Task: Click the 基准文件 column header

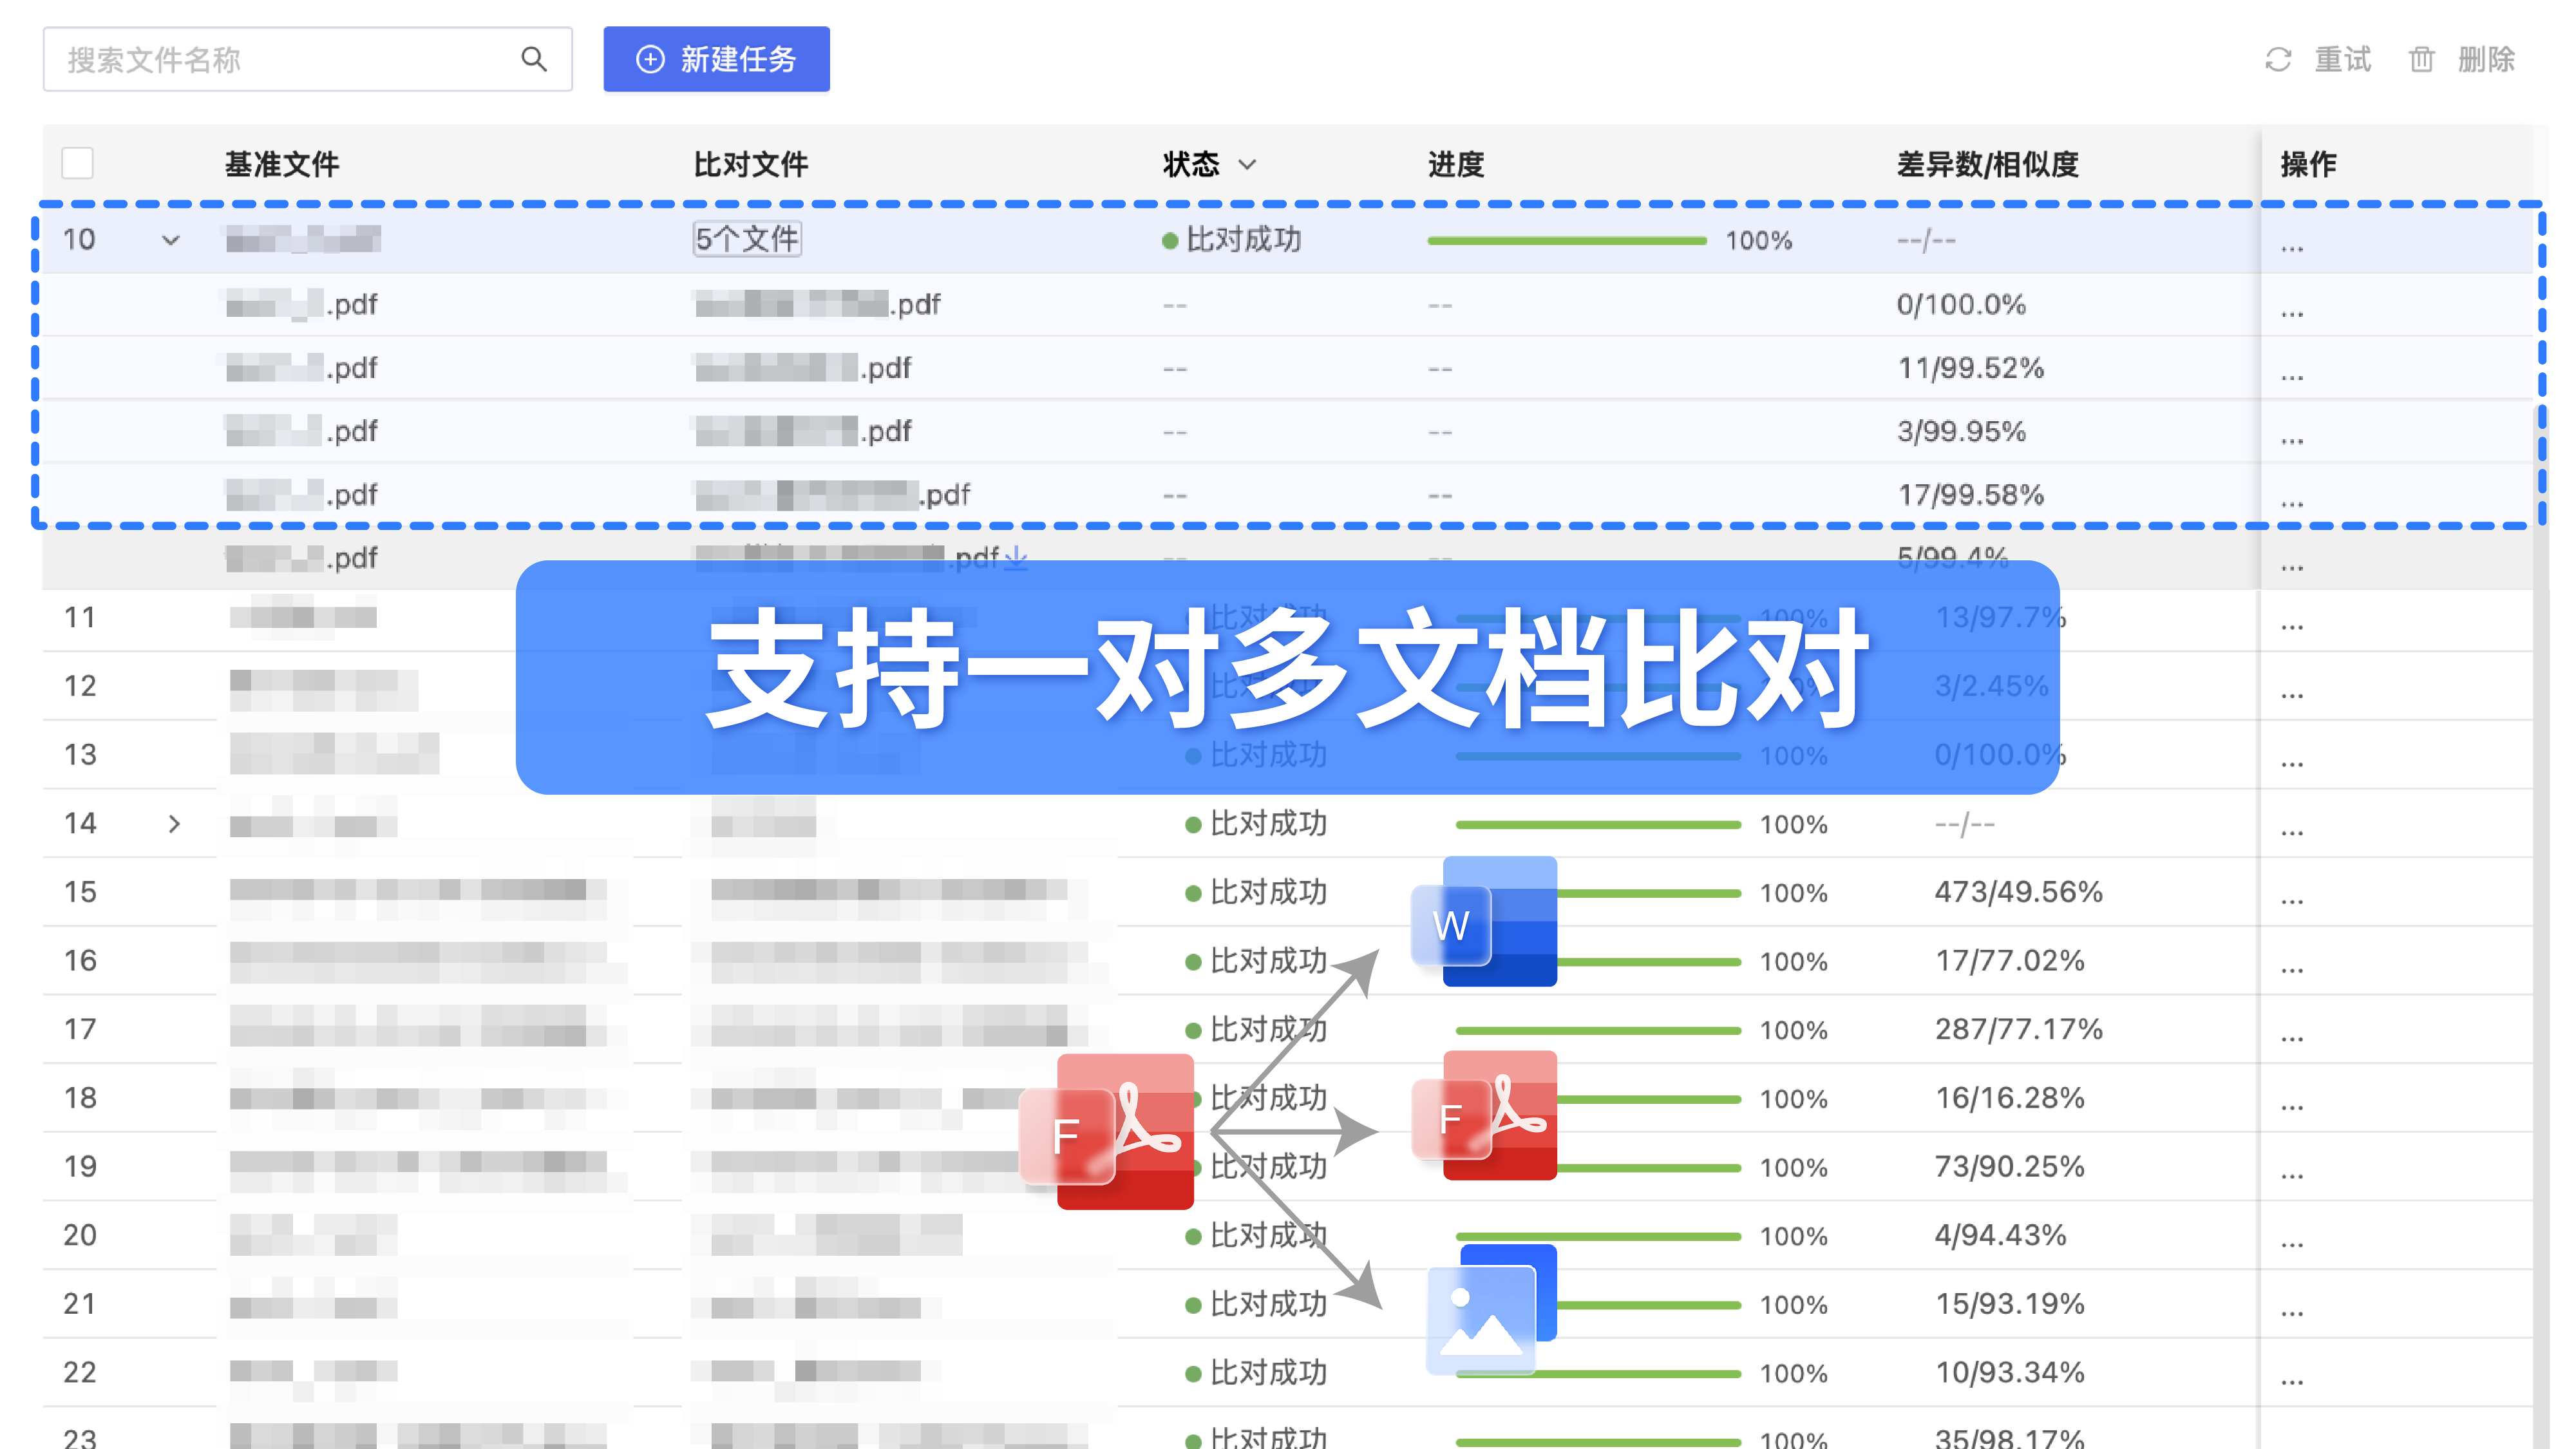Action: [x=281, y=164]
